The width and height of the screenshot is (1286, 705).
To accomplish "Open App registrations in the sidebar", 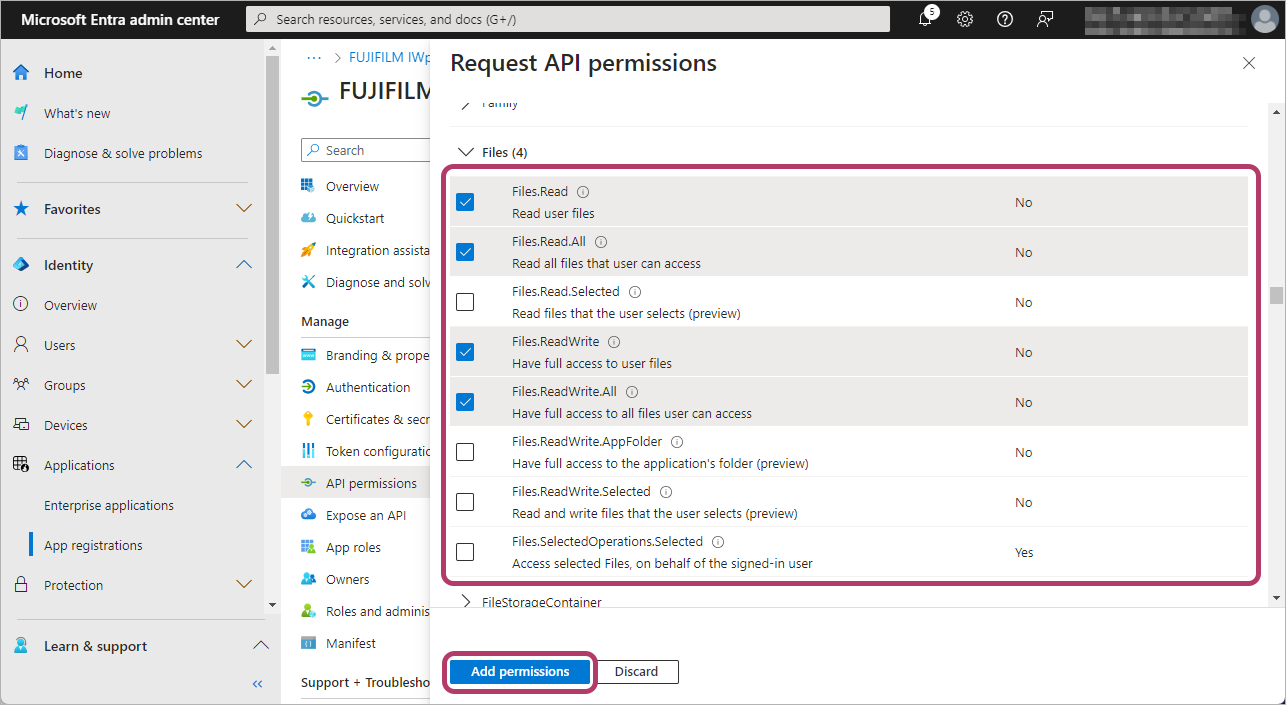I will 93,545.
